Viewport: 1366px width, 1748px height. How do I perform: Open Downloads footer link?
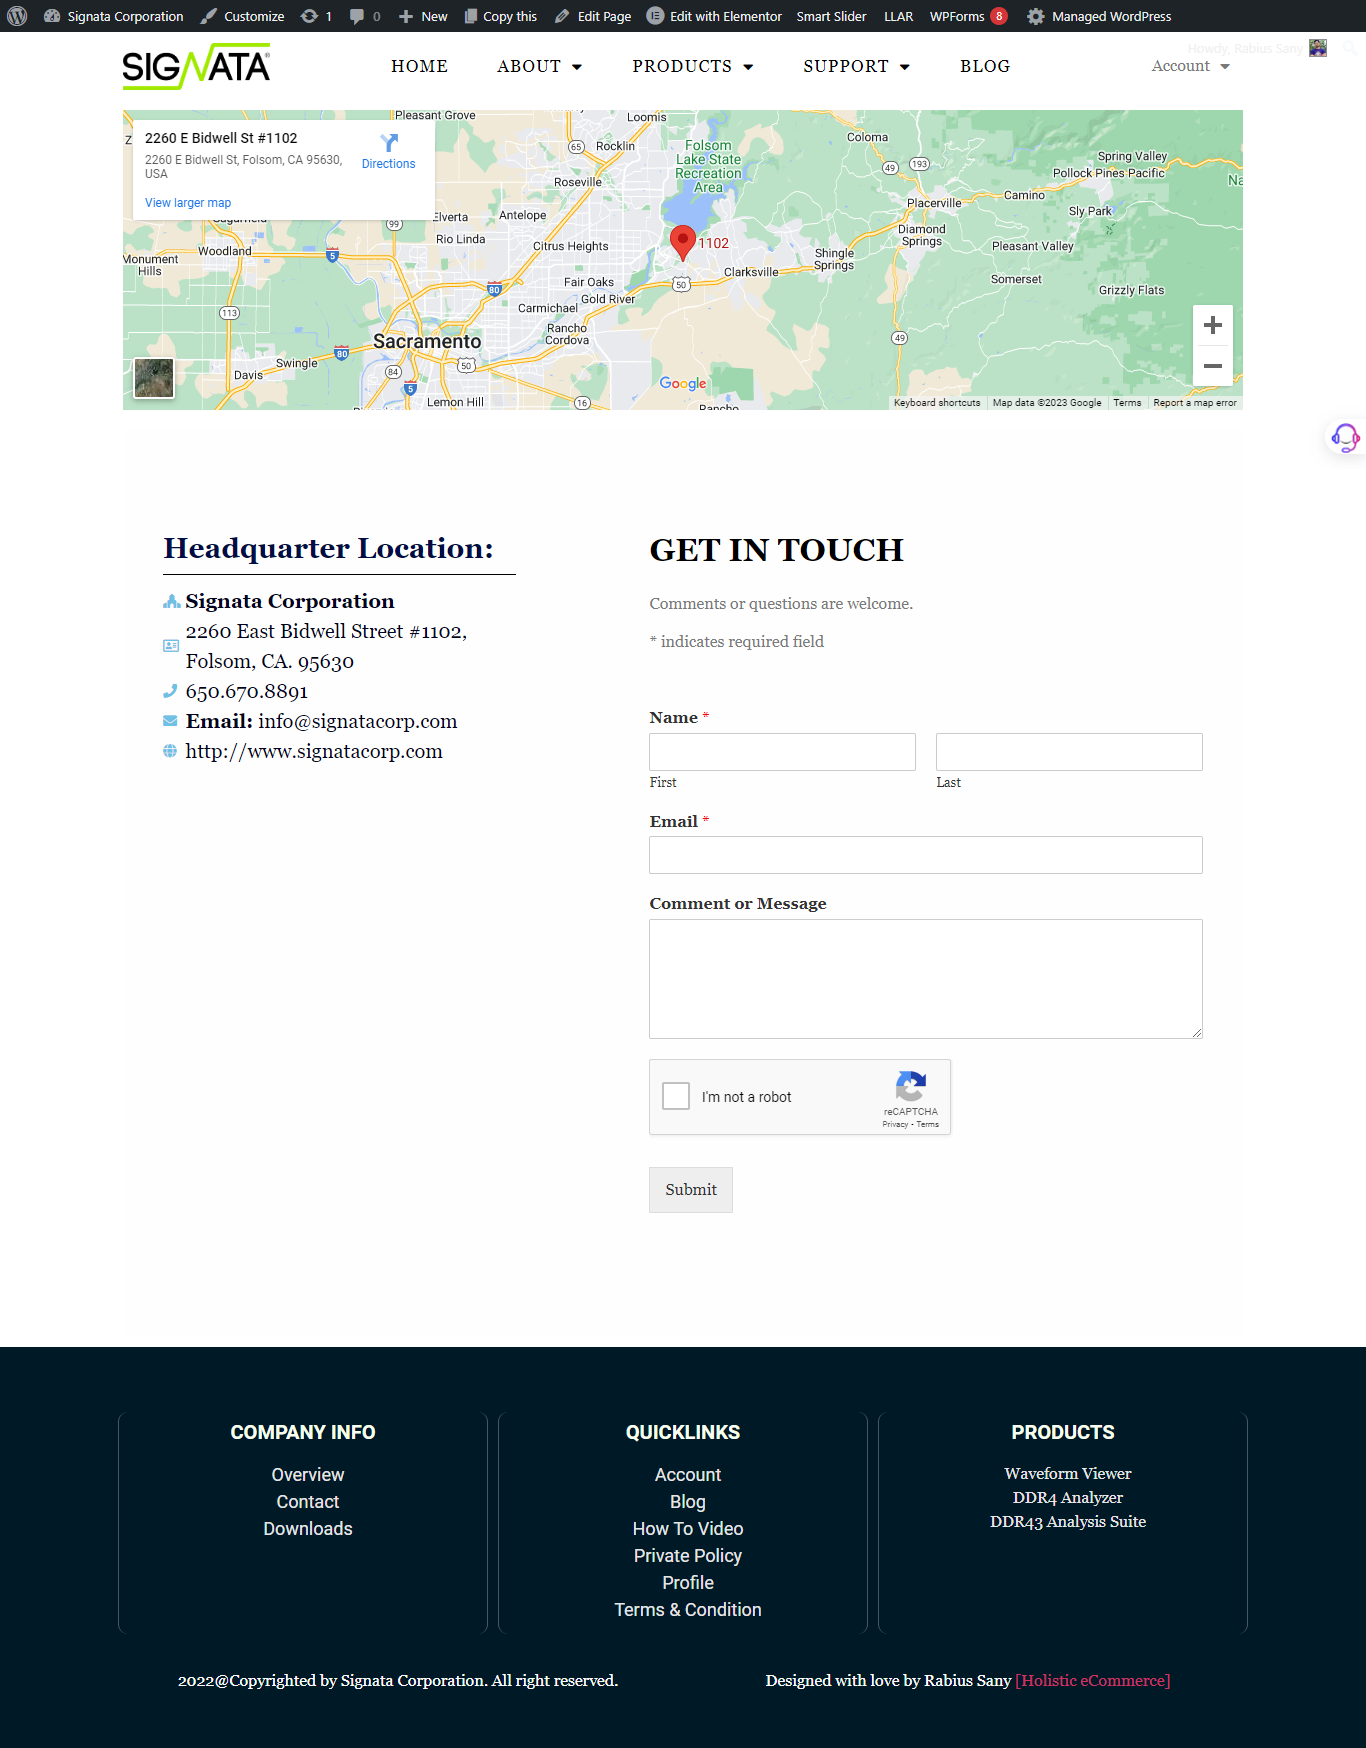pos(308,1528)
